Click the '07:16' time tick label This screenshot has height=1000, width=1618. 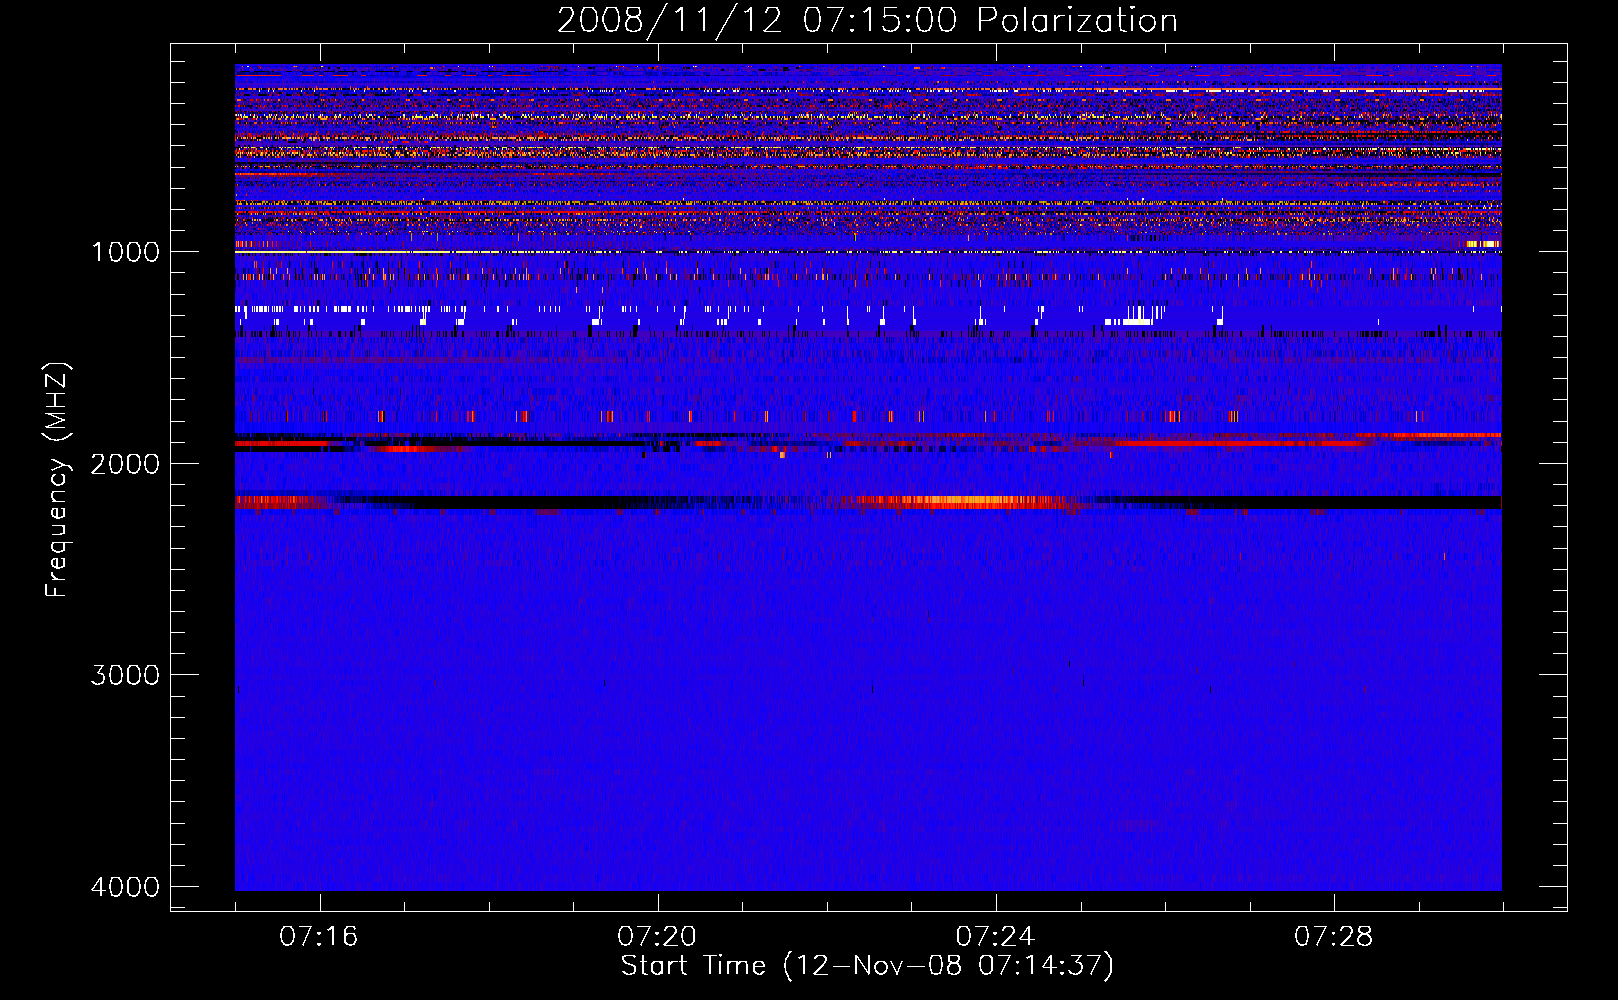click(x=319, y=937)
